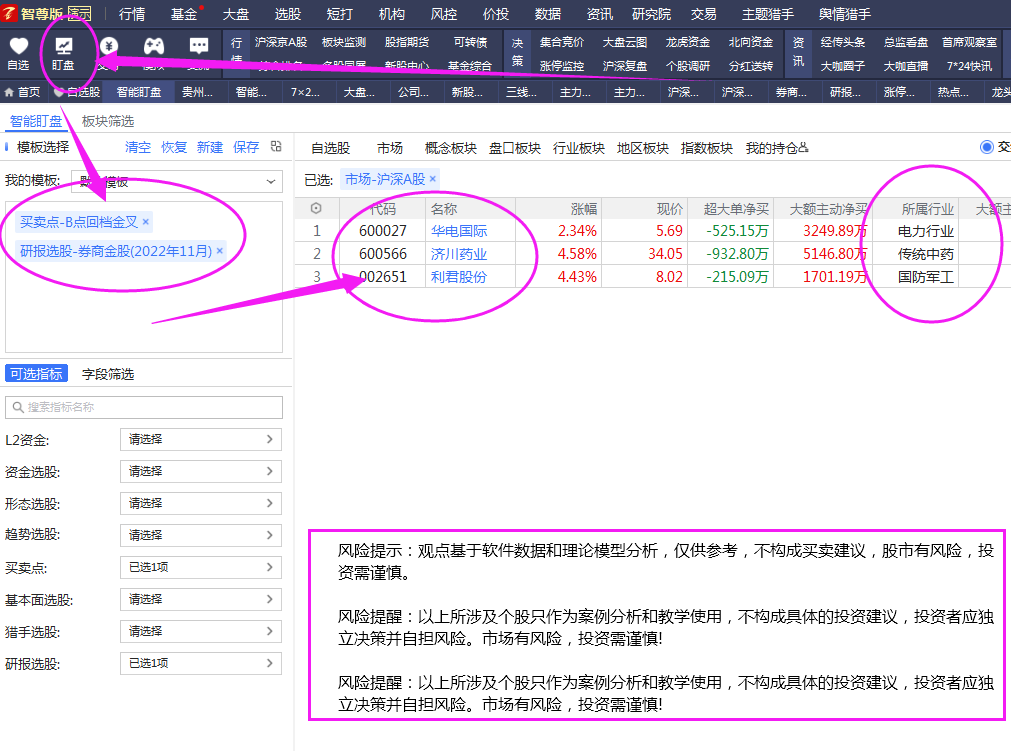Expand the 买卖点 selector showing 已选1项

(201, 567)
